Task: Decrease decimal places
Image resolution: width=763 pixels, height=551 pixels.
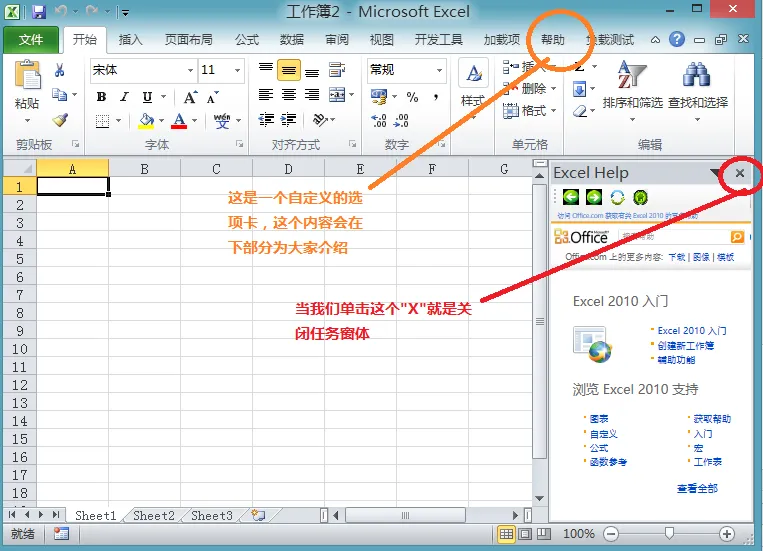Action: (401, 120)
